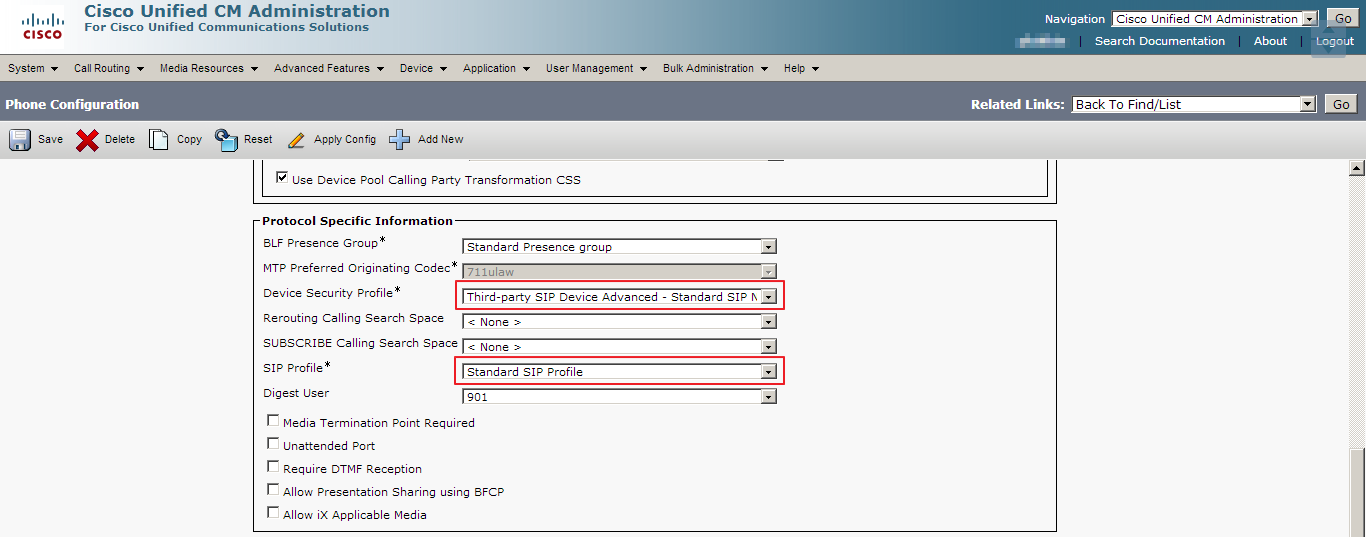The width and height of the screenshot is (1366, 537).
Task: Click the Protocol Specific Information heading
Action: pos(357,221)
